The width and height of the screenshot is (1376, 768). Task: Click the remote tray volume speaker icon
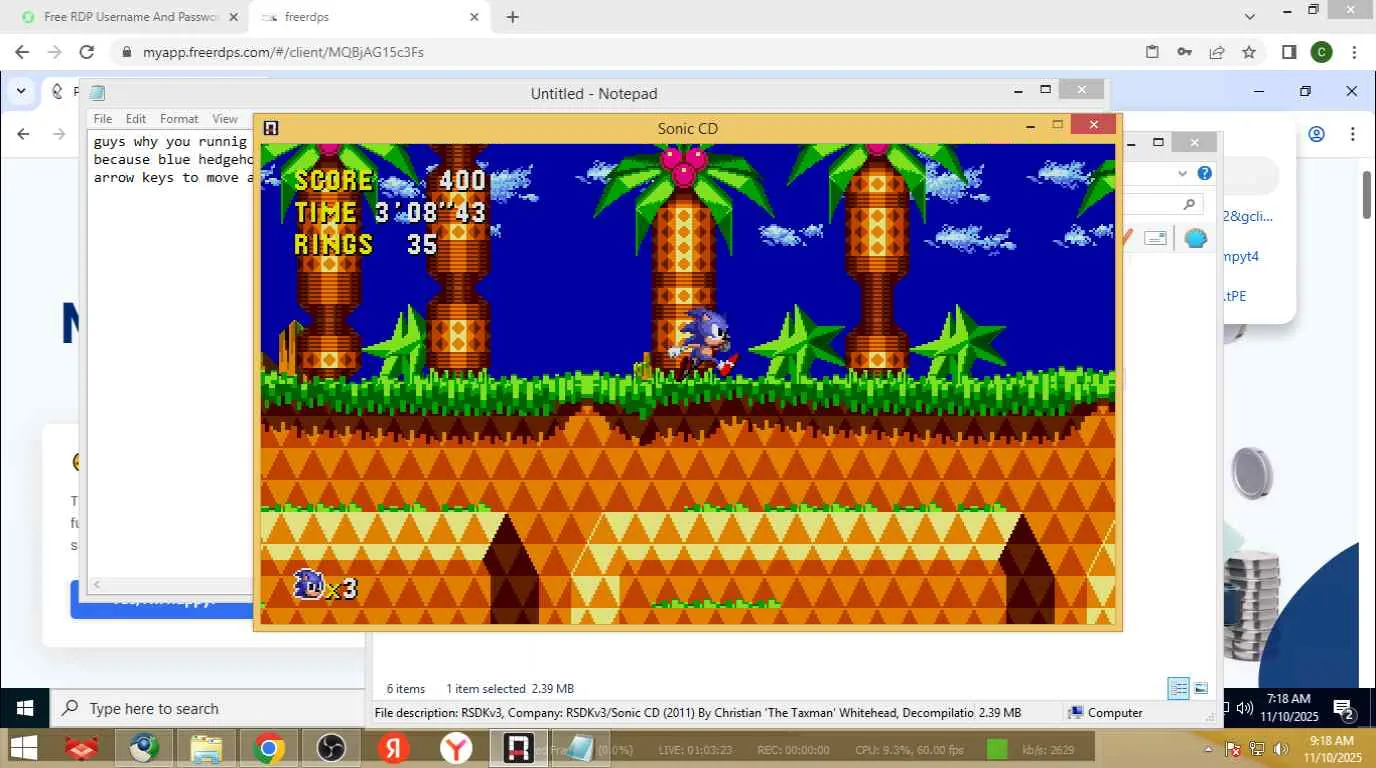pyautogui.click(x=1279, y=749)
